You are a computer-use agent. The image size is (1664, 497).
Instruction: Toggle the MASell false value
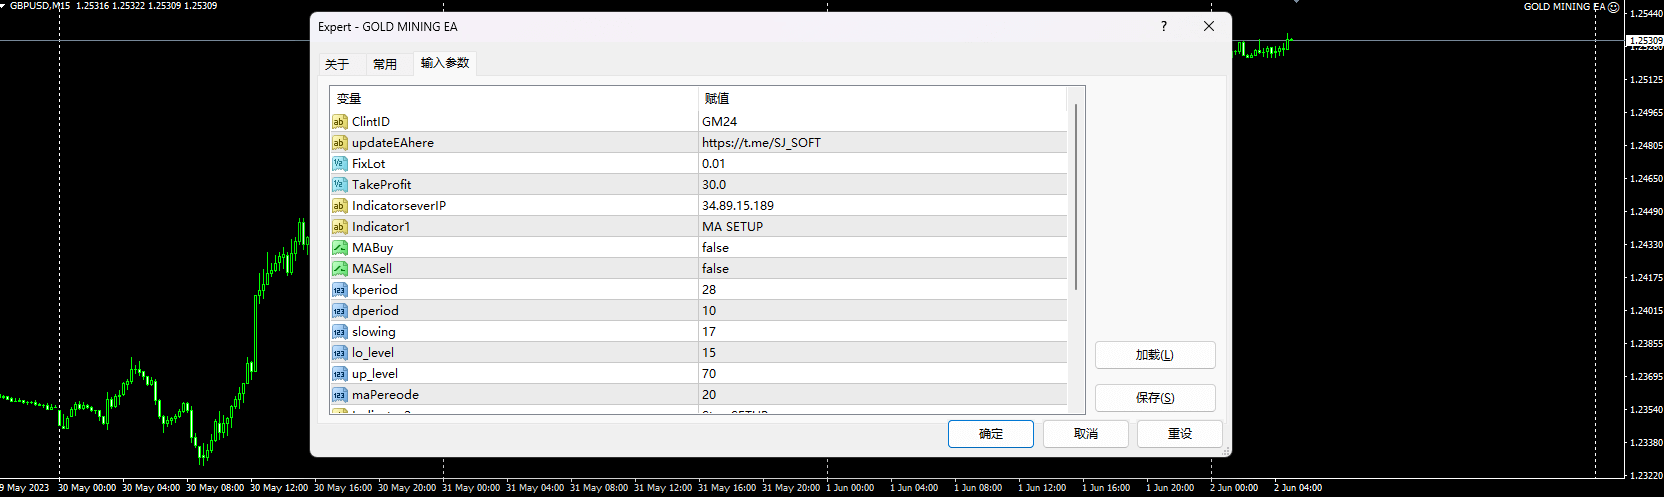point(715,269)
